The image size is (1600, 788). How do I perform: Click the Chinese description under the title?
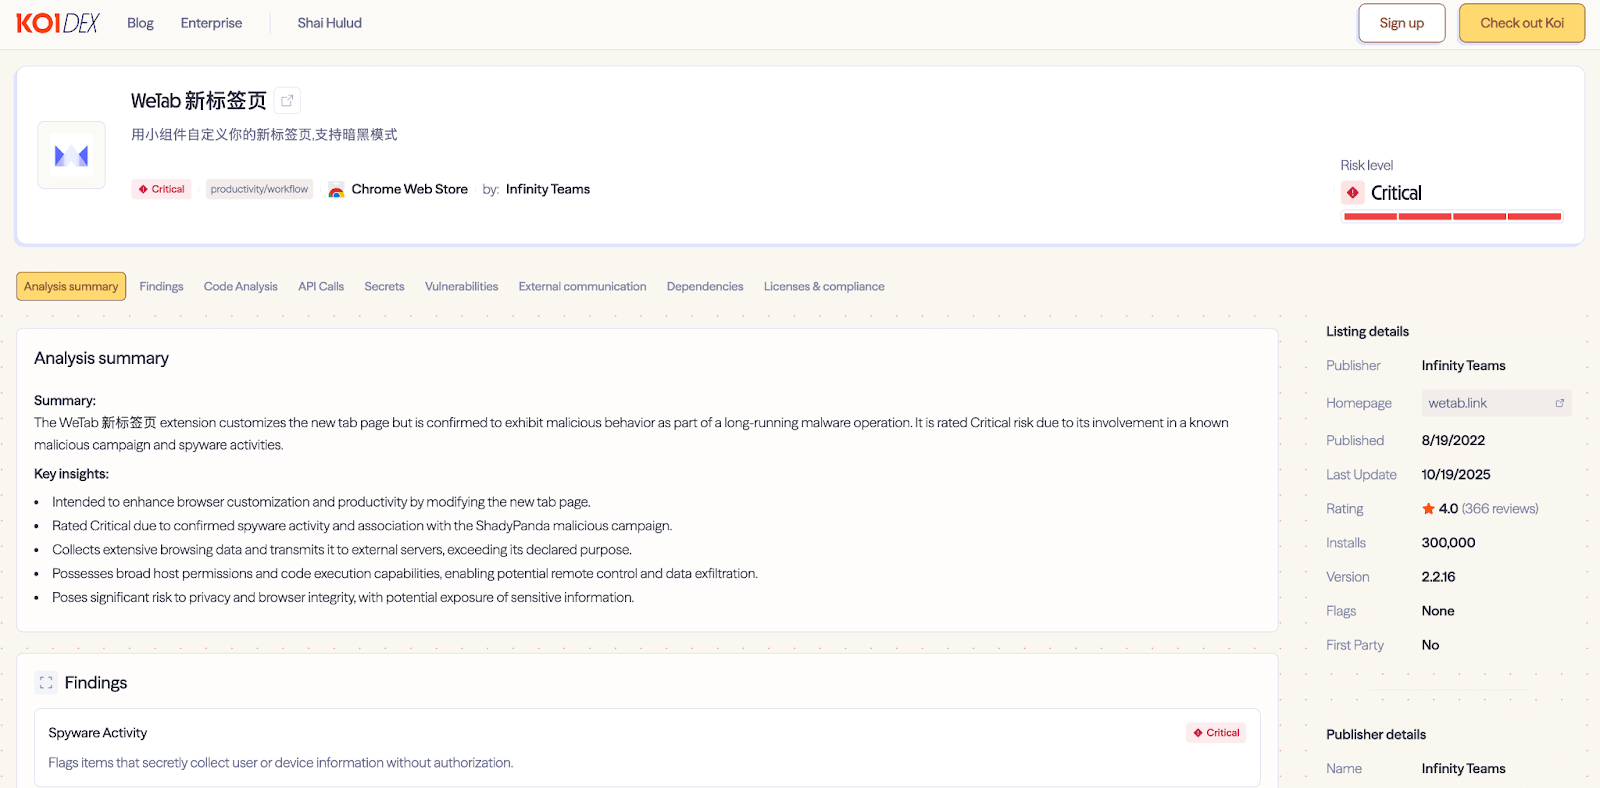(x=264, y=135)
